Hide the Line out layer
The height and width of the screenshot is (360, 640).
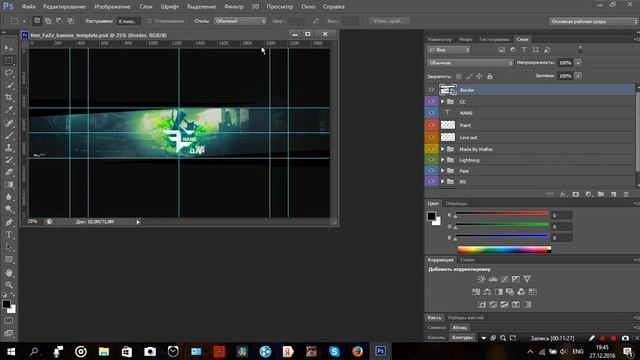[431, 137]
